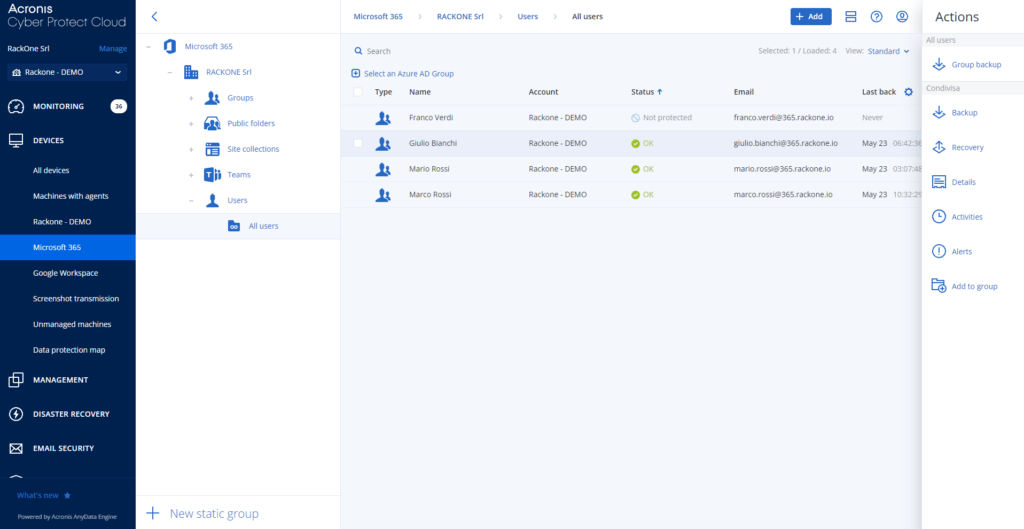Collapse the Users tree node
The width and height of the screenshot is (1024, 529).
(x=191, y=201)
